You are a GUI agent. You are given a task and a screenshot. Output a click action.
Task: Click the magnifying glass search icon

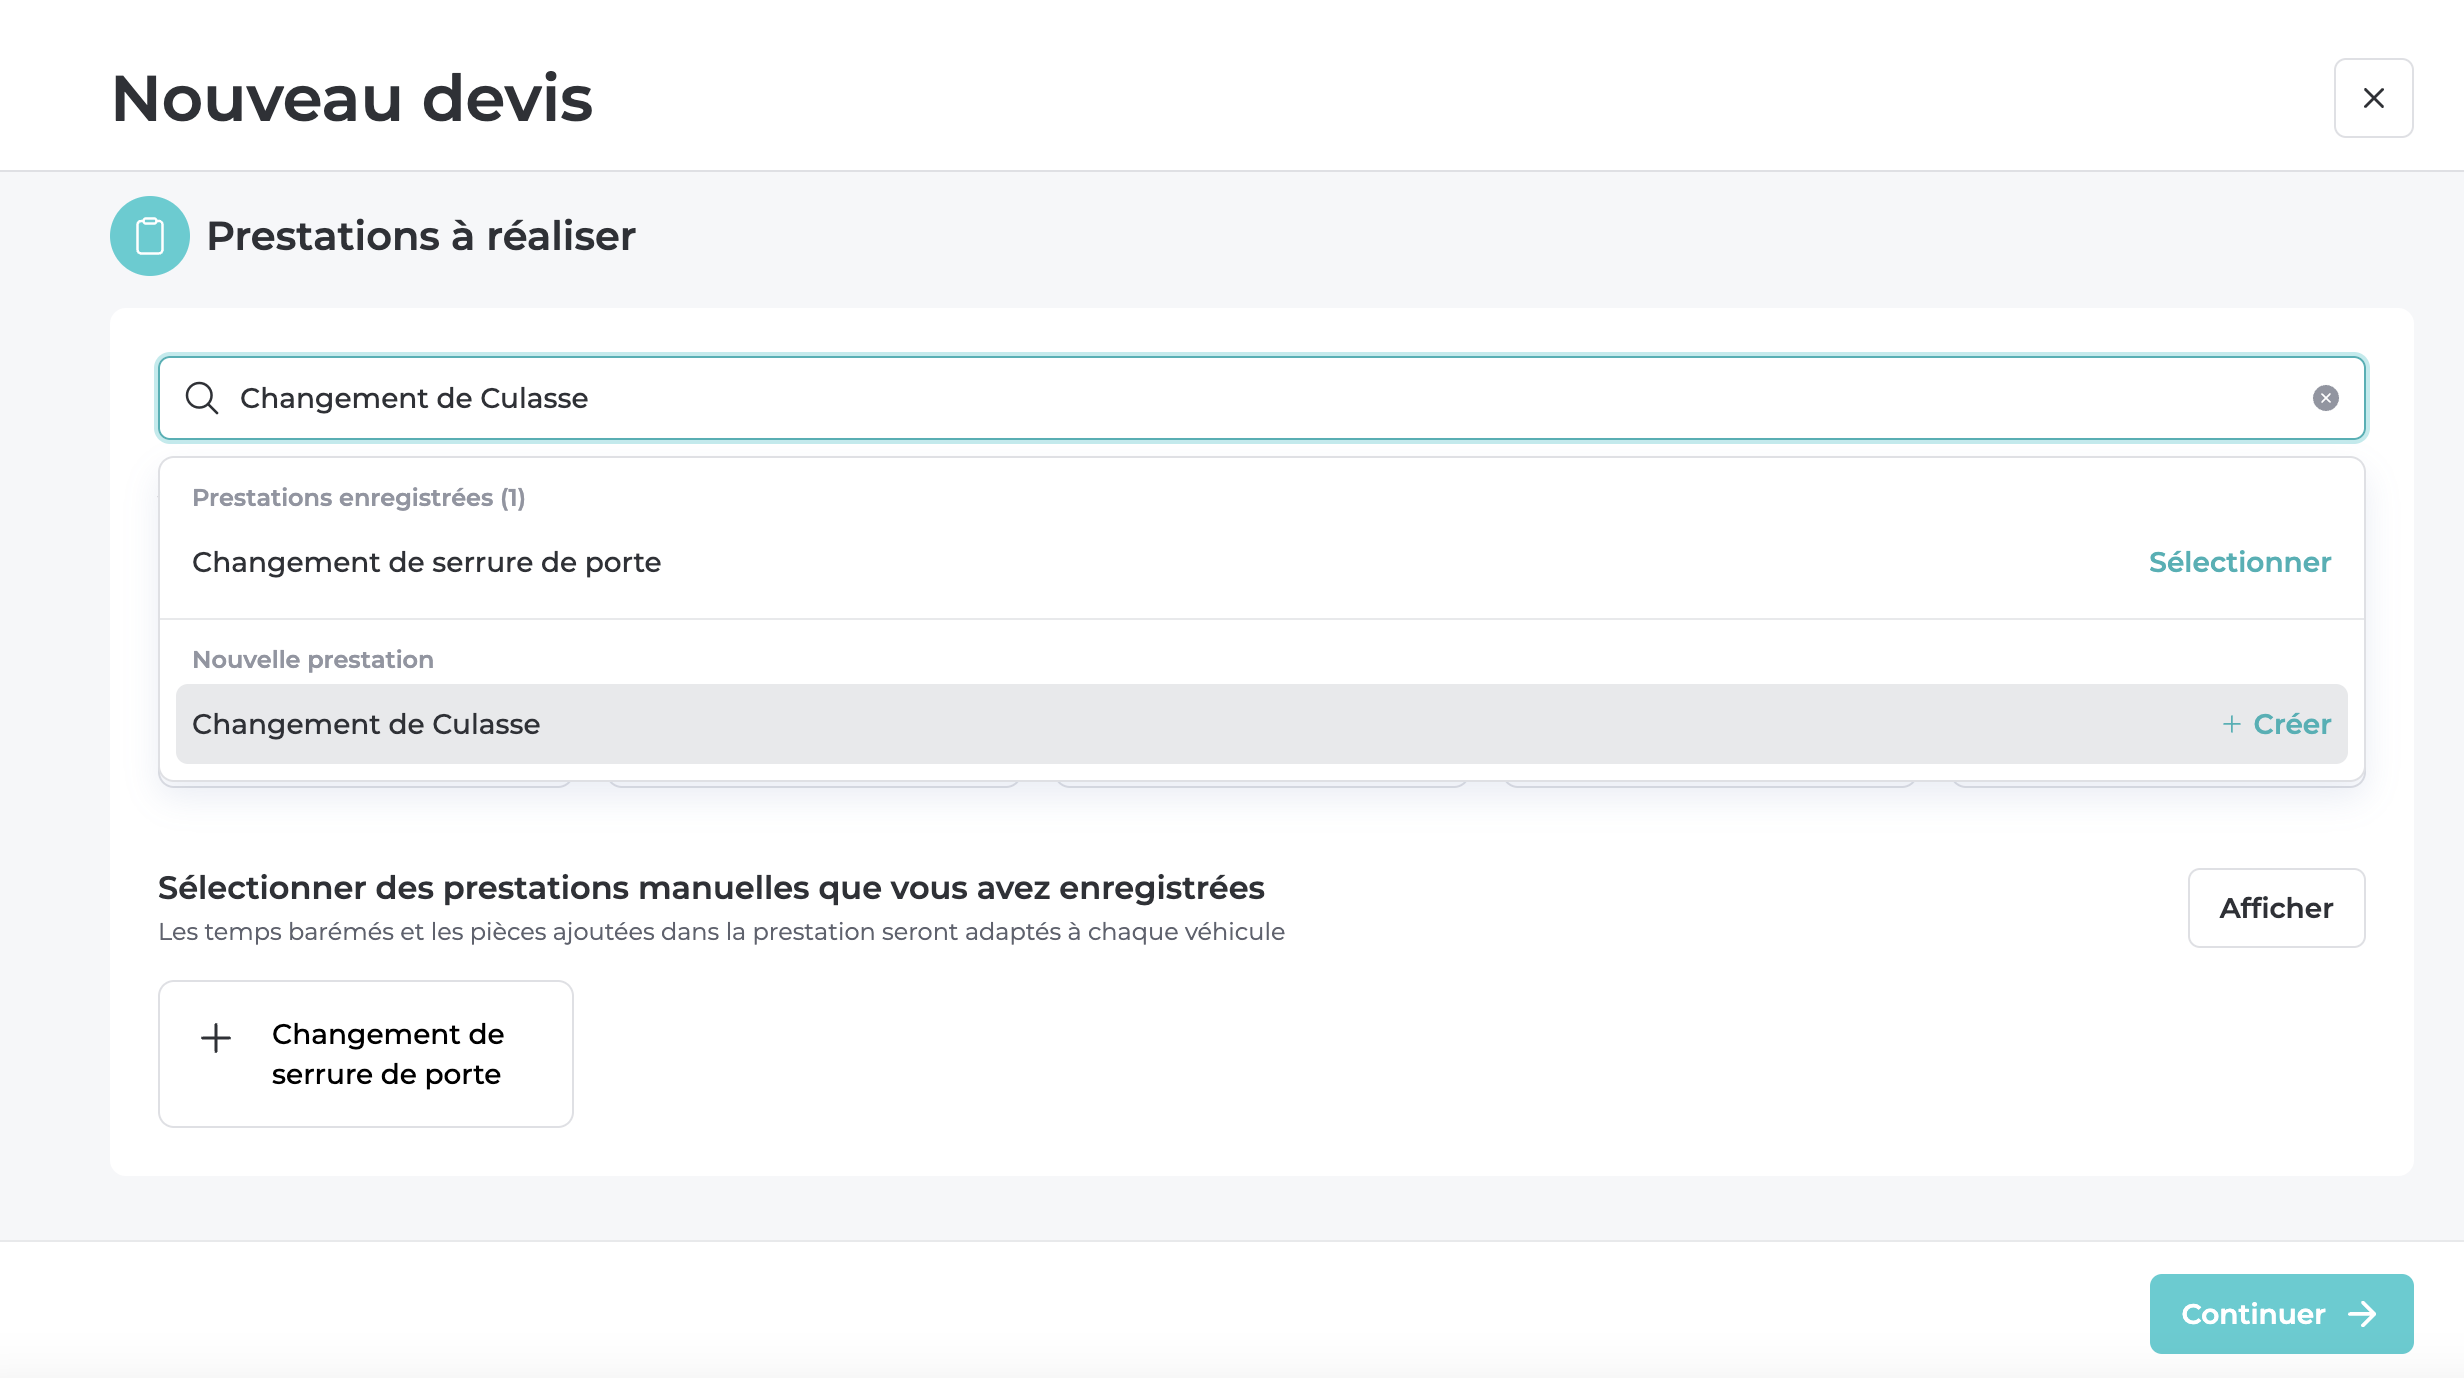tap(202, 398)
